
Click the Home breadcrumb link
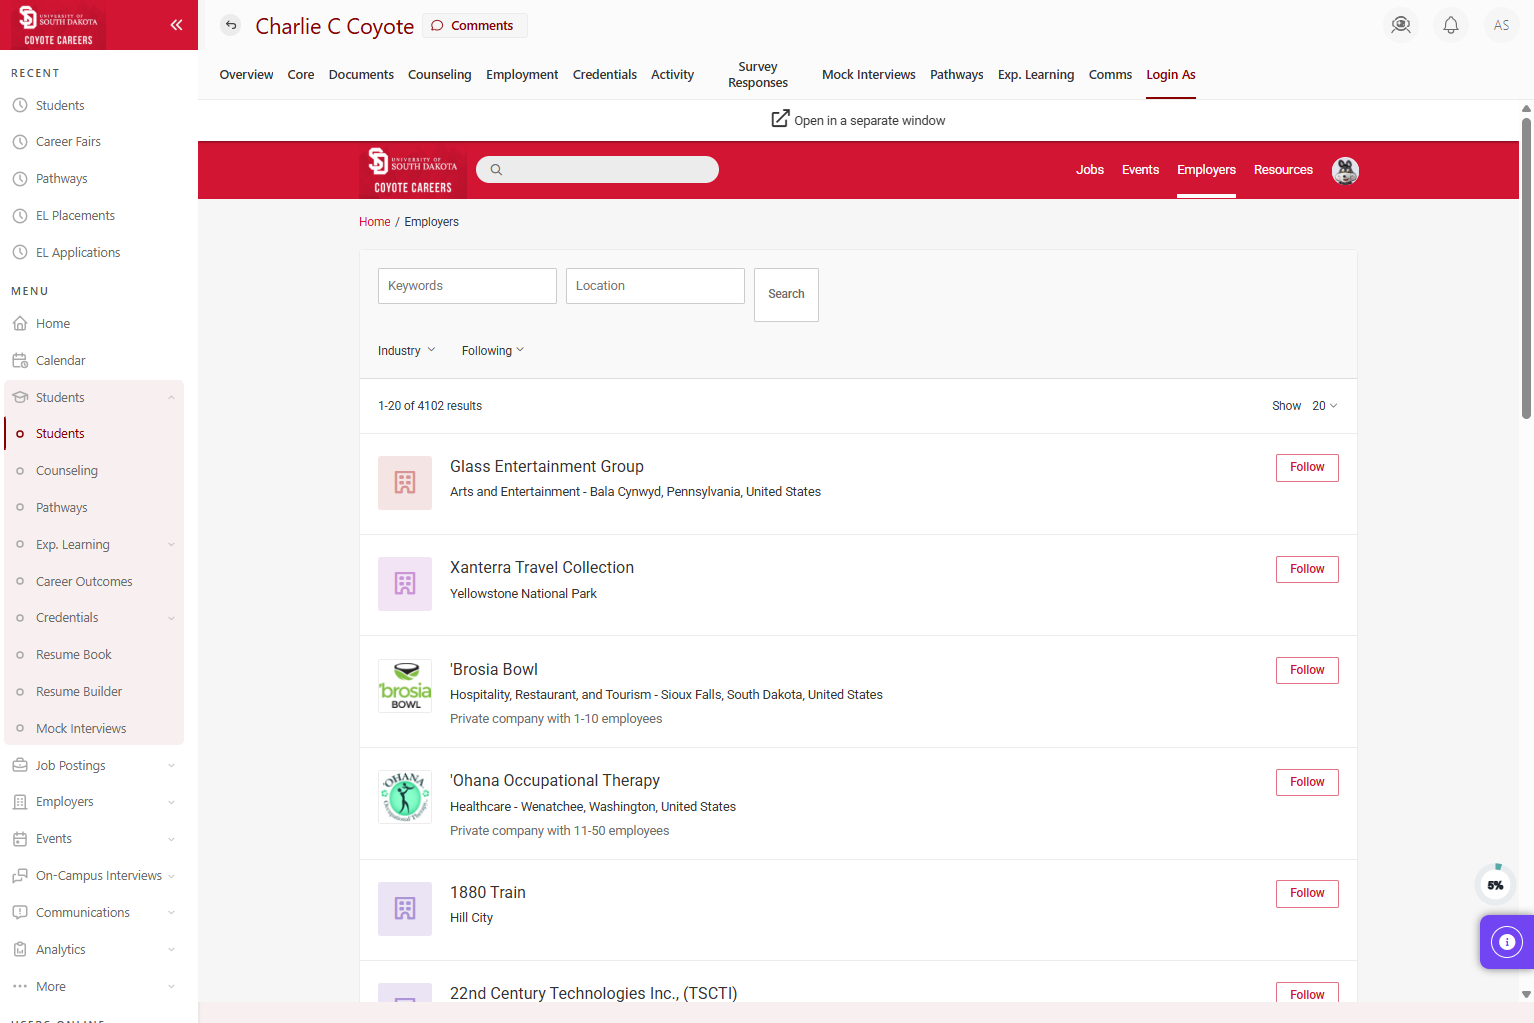(375, 222)
